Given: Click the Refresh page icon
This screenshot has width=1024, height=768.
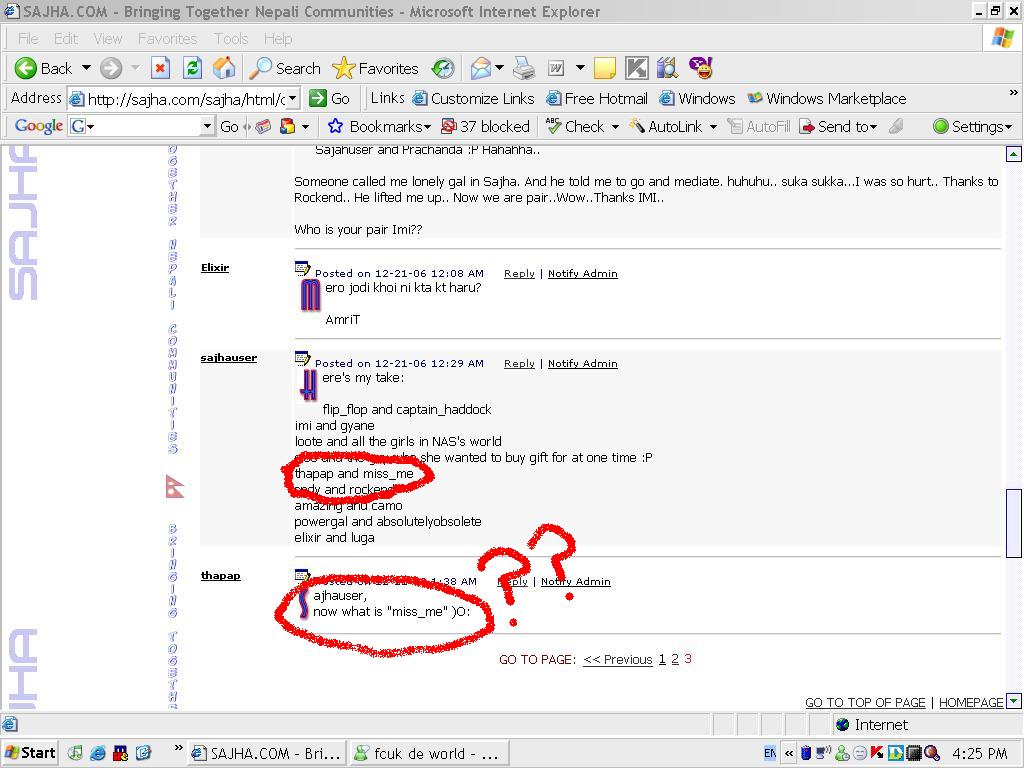Looking at the screenshot, I should click(193, 68).
